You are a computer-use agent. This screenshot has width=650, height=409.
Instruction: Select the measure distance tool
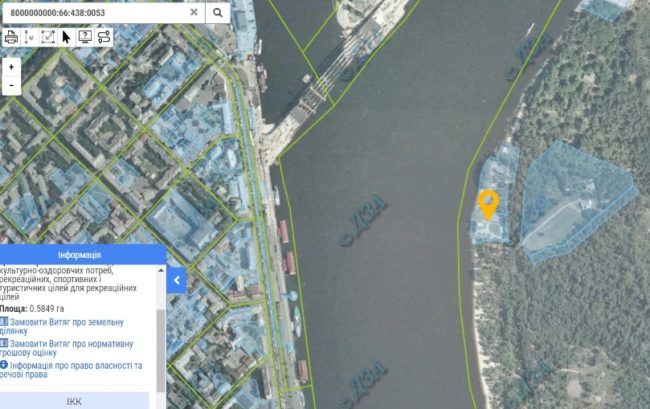click(30, 37)
